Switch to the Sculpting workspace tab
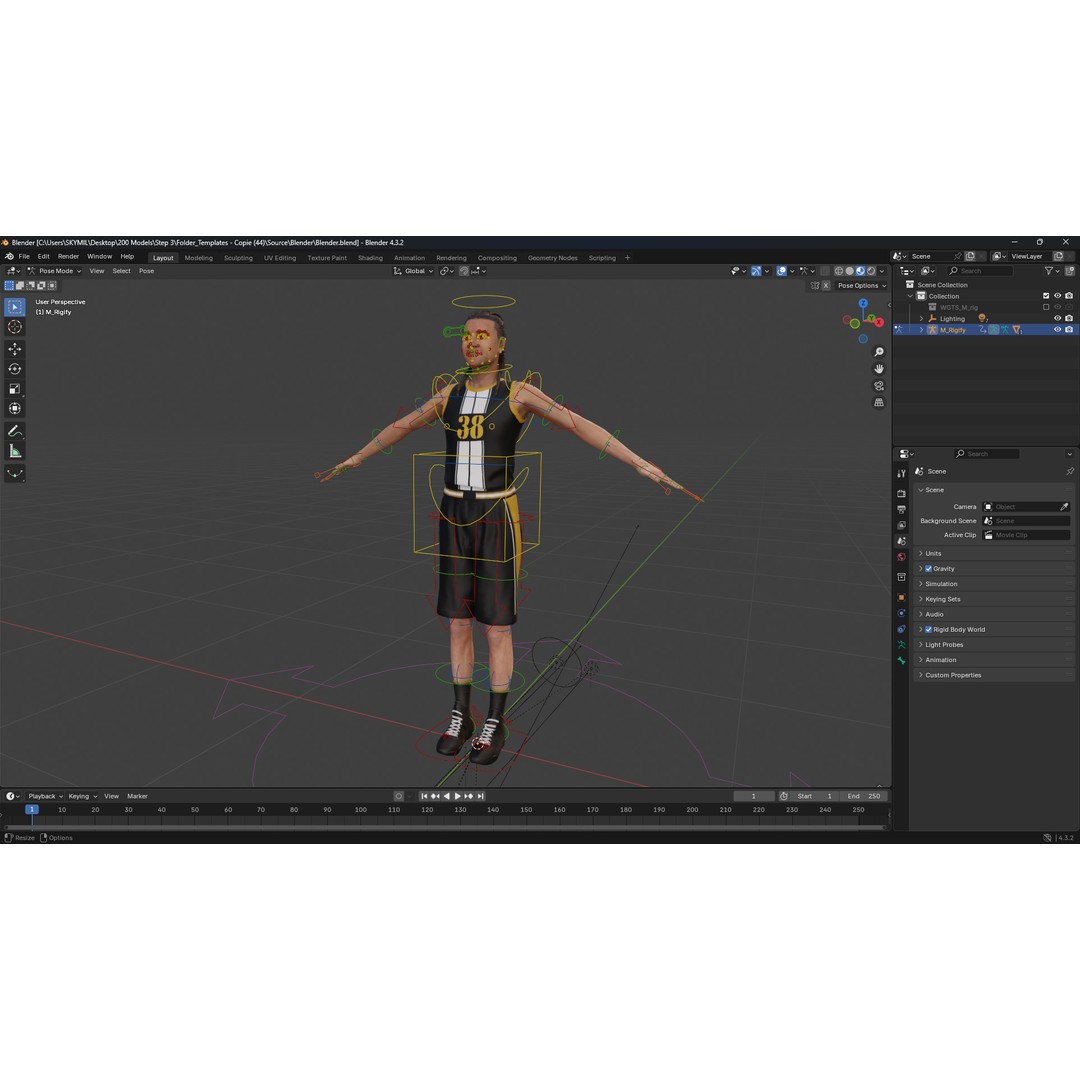This screenshot has height=1080, width=1080. pos(238,258)
